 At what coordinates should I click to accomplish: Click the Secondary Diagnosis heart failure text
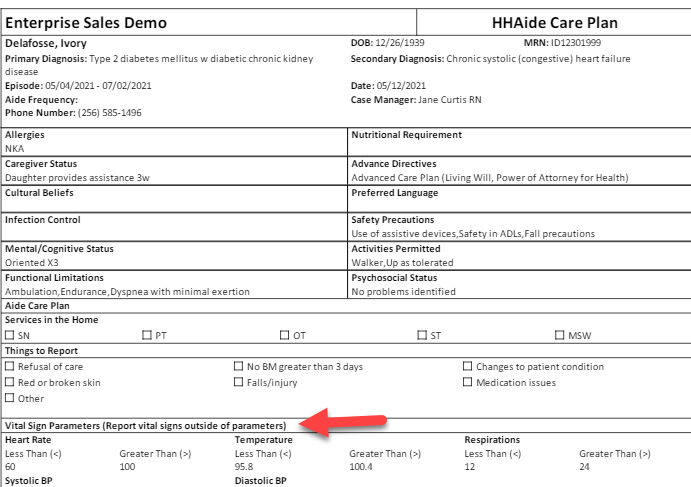click(x=538, y=59)
